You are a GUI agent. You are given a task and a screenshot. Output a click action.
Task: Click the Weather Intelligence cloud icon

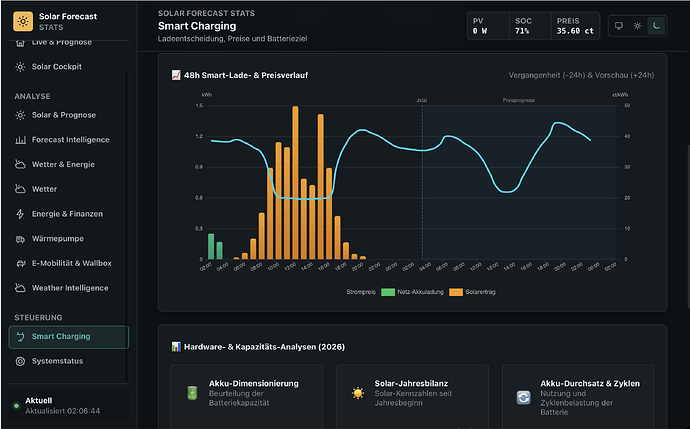(x=20, y=288)
